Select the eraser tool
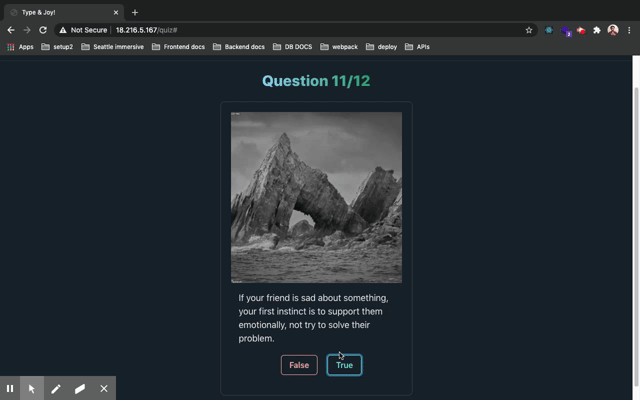This screenshot has height=400, width=640. [80, 388]
